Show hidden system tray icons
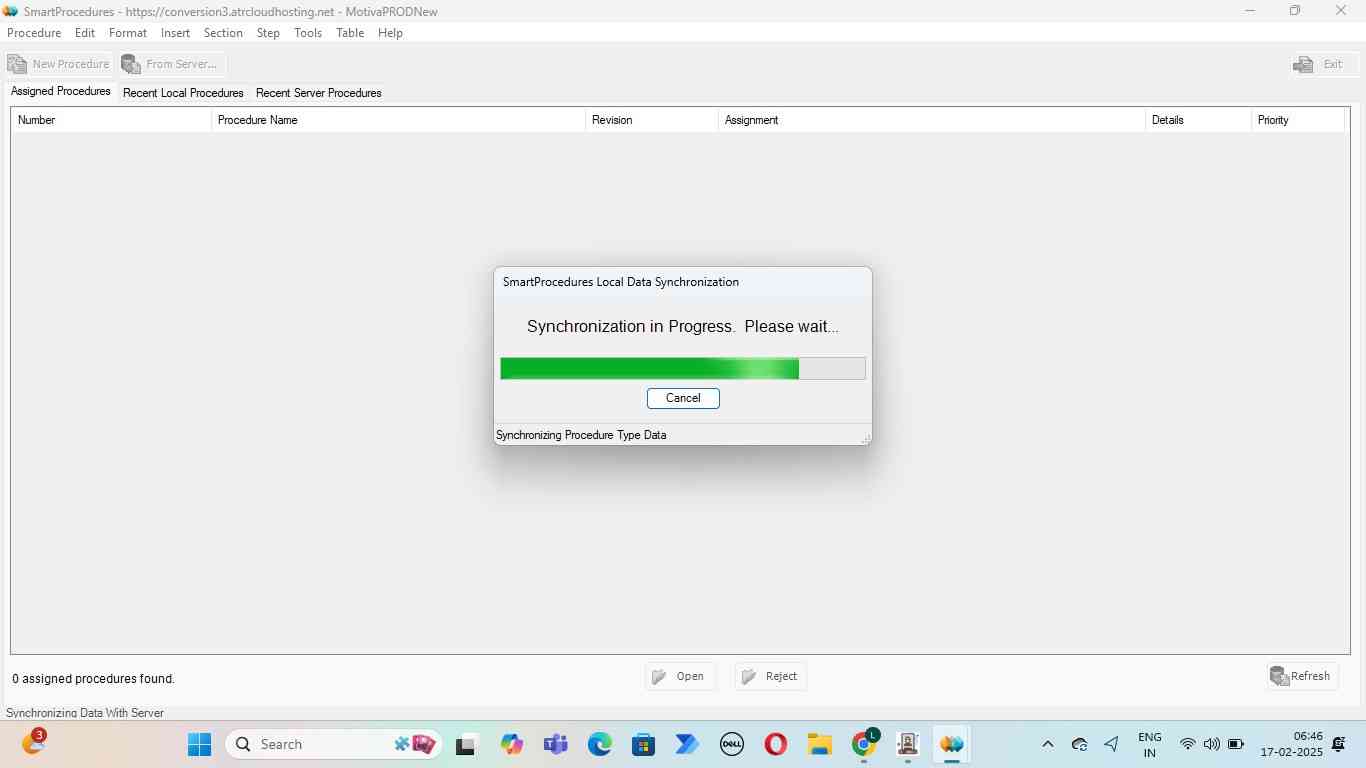 click(x=1048, y=744)
